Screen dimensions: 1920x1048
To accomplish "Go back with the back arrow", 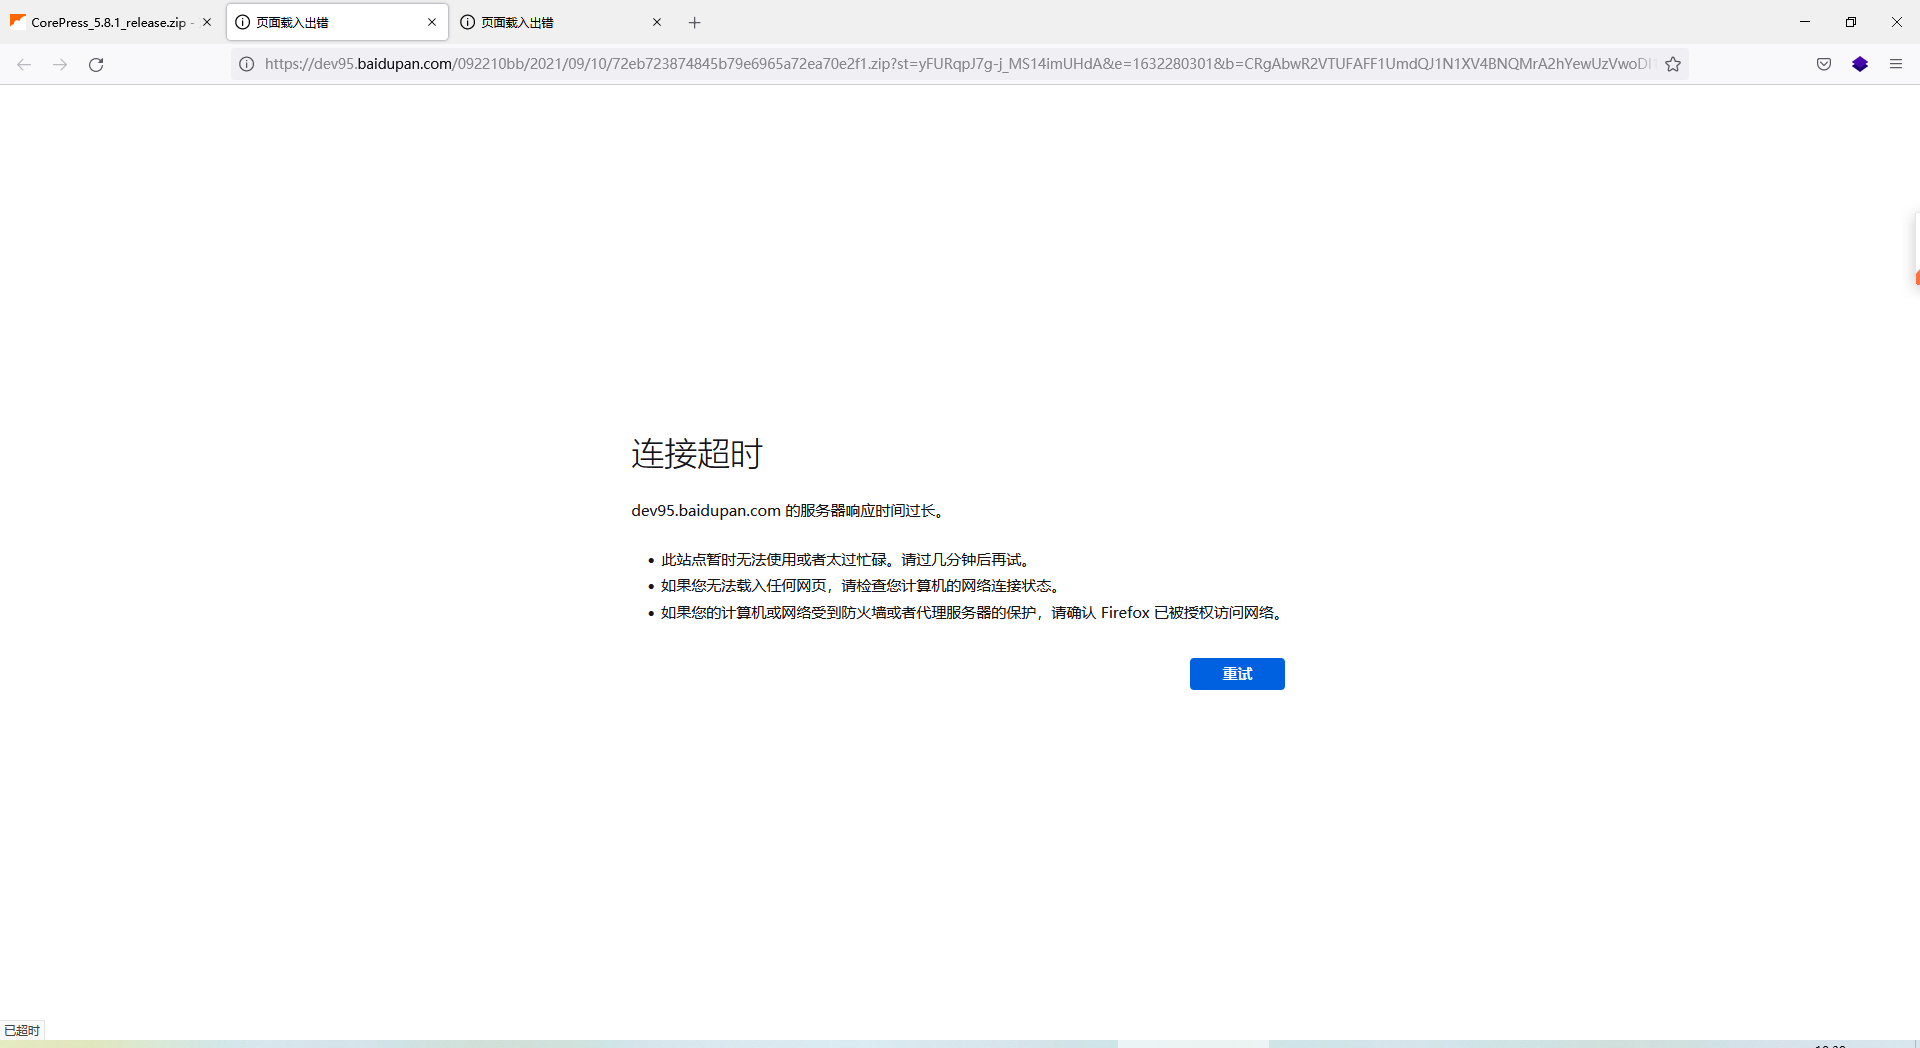I will [x=24, y=64].
